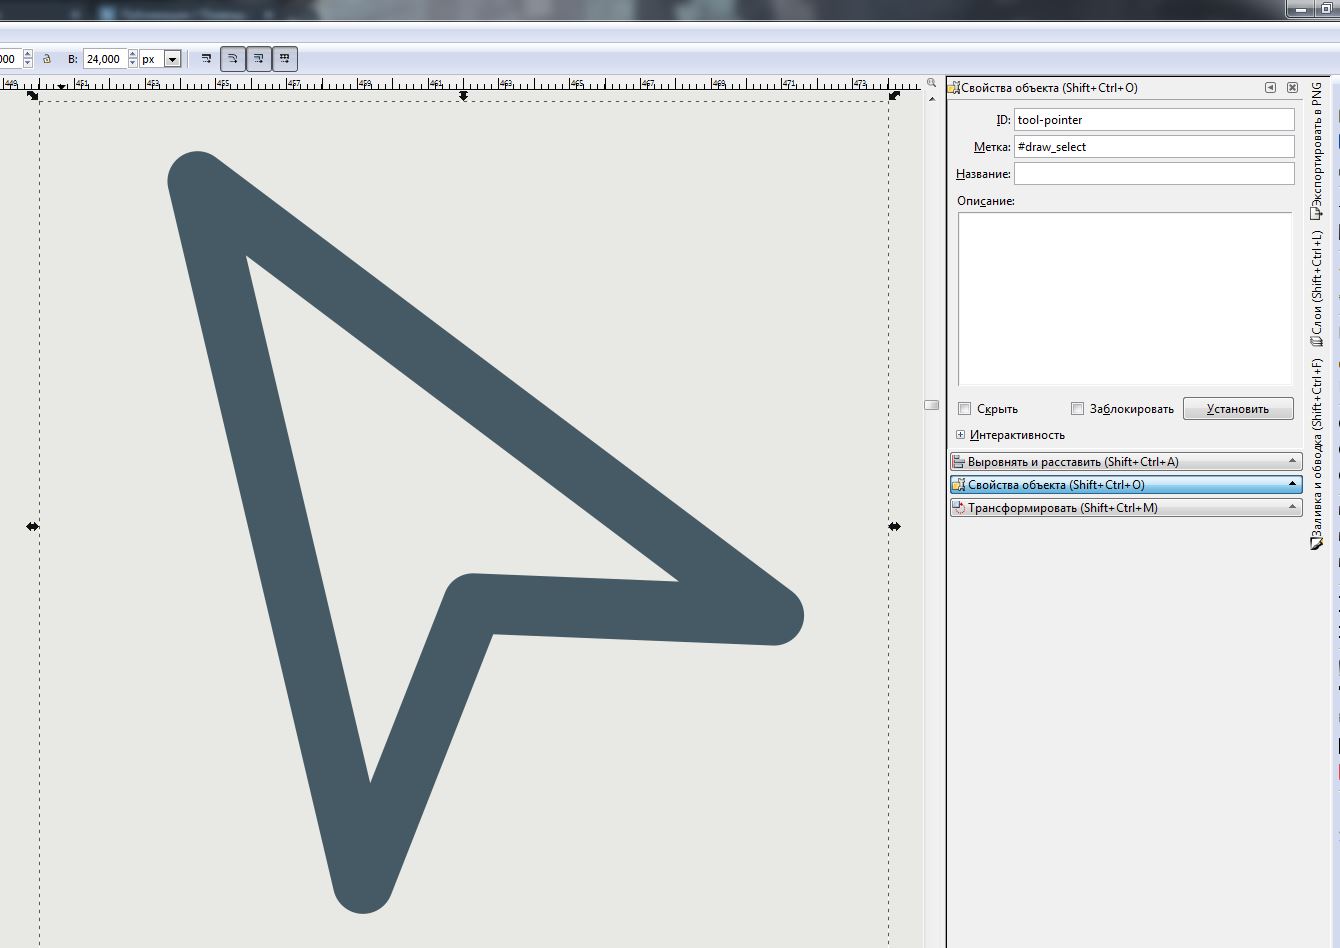The height and width of the screenshot is (948, 1340).
Task: Click the left-middle selection handle
Action: coord(33,526)
